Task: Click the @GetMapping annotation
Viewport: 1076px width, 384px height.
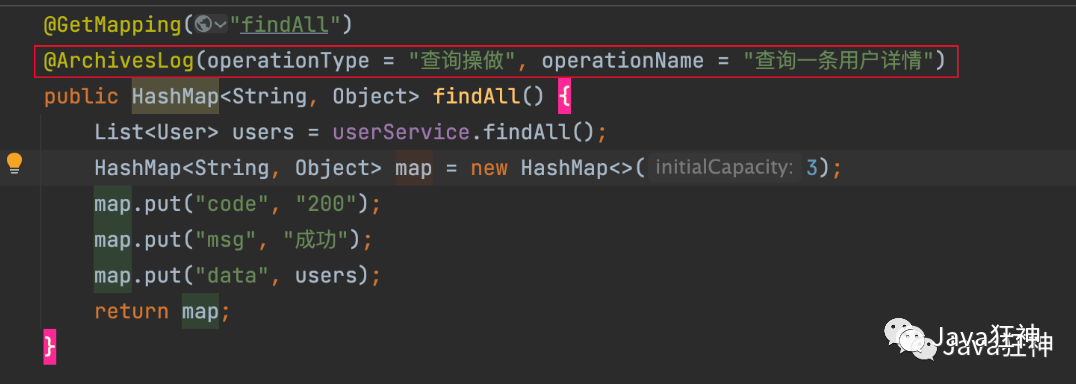Action: [x=113, y=25]
